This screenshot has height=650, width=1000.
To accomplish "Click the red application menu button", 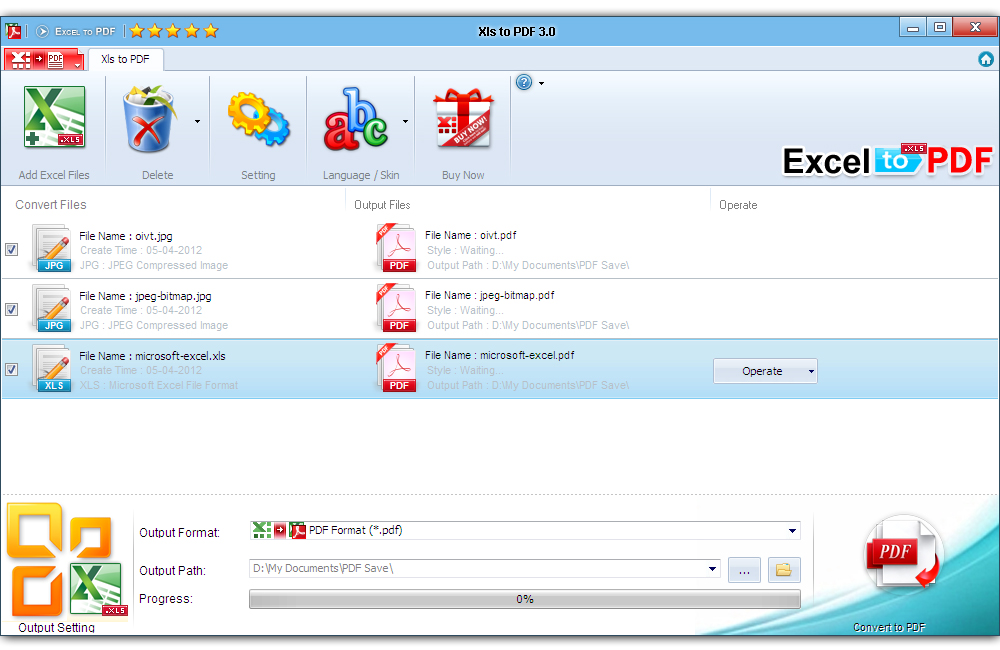I will (43, 60).
